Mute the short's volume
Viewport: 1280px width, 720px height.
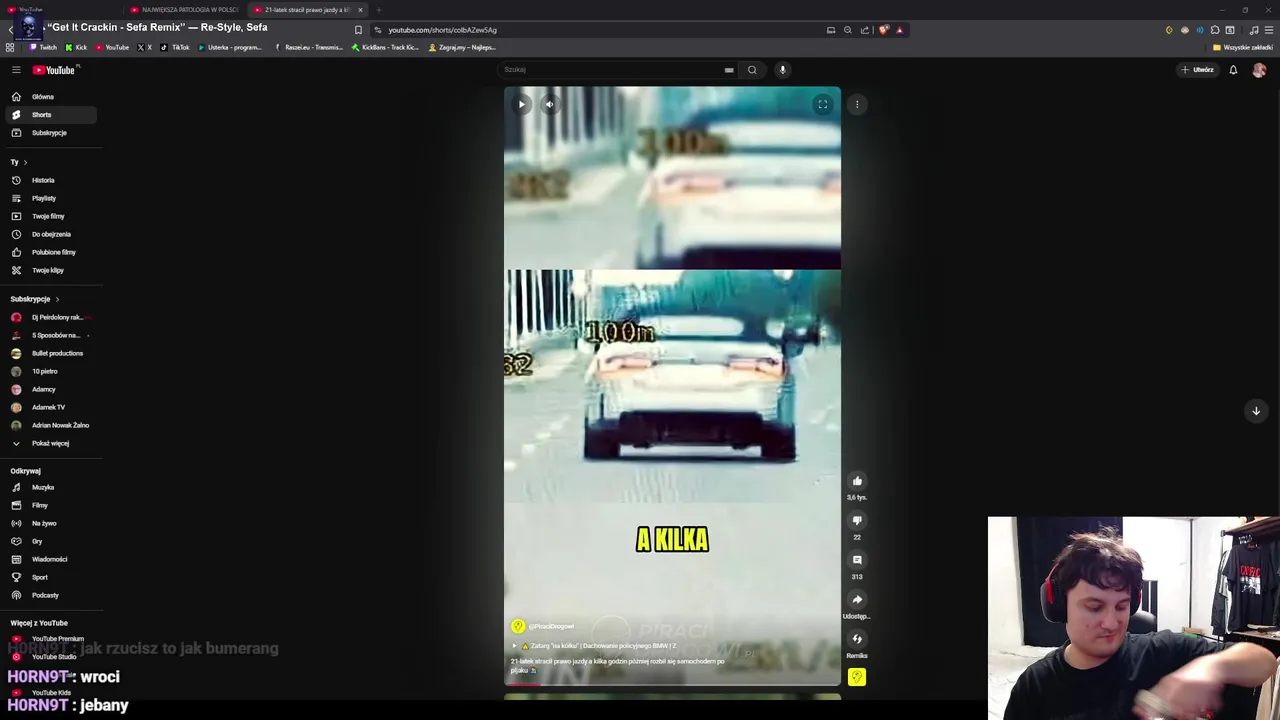click(x=549, y=104)
